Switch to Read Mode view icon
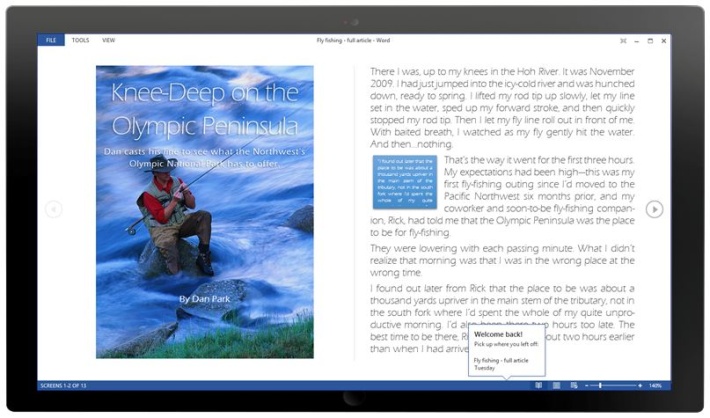The width and height of the screenshot is (710, 418). (x=539, y=385)
